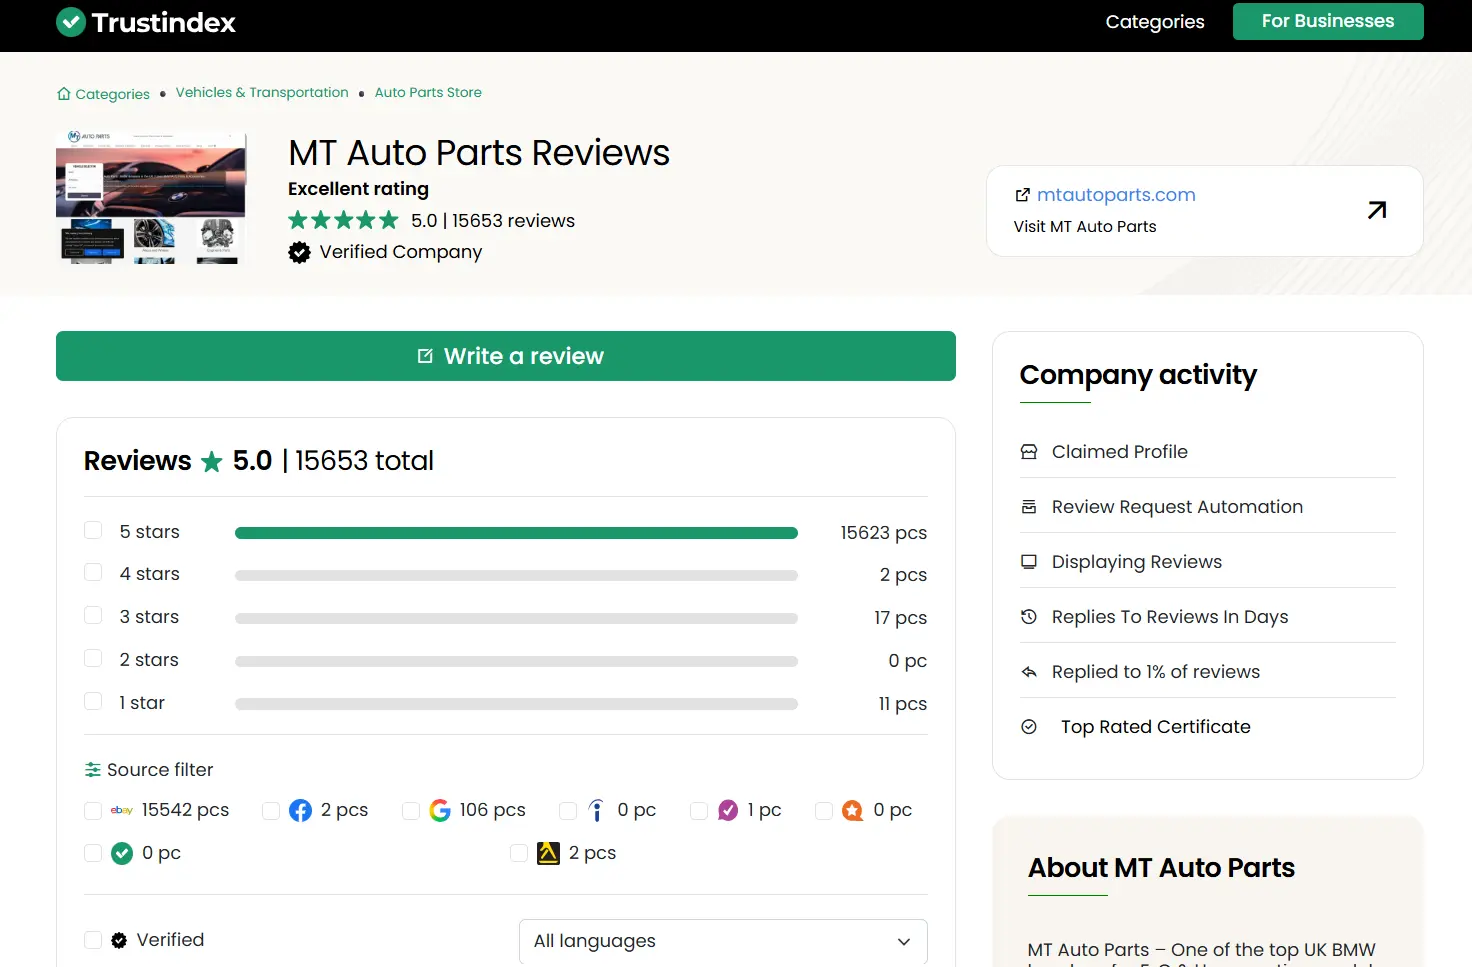Tick the checkbox for the purple check source
The image size is (1472, 967).
pos(699,811)
